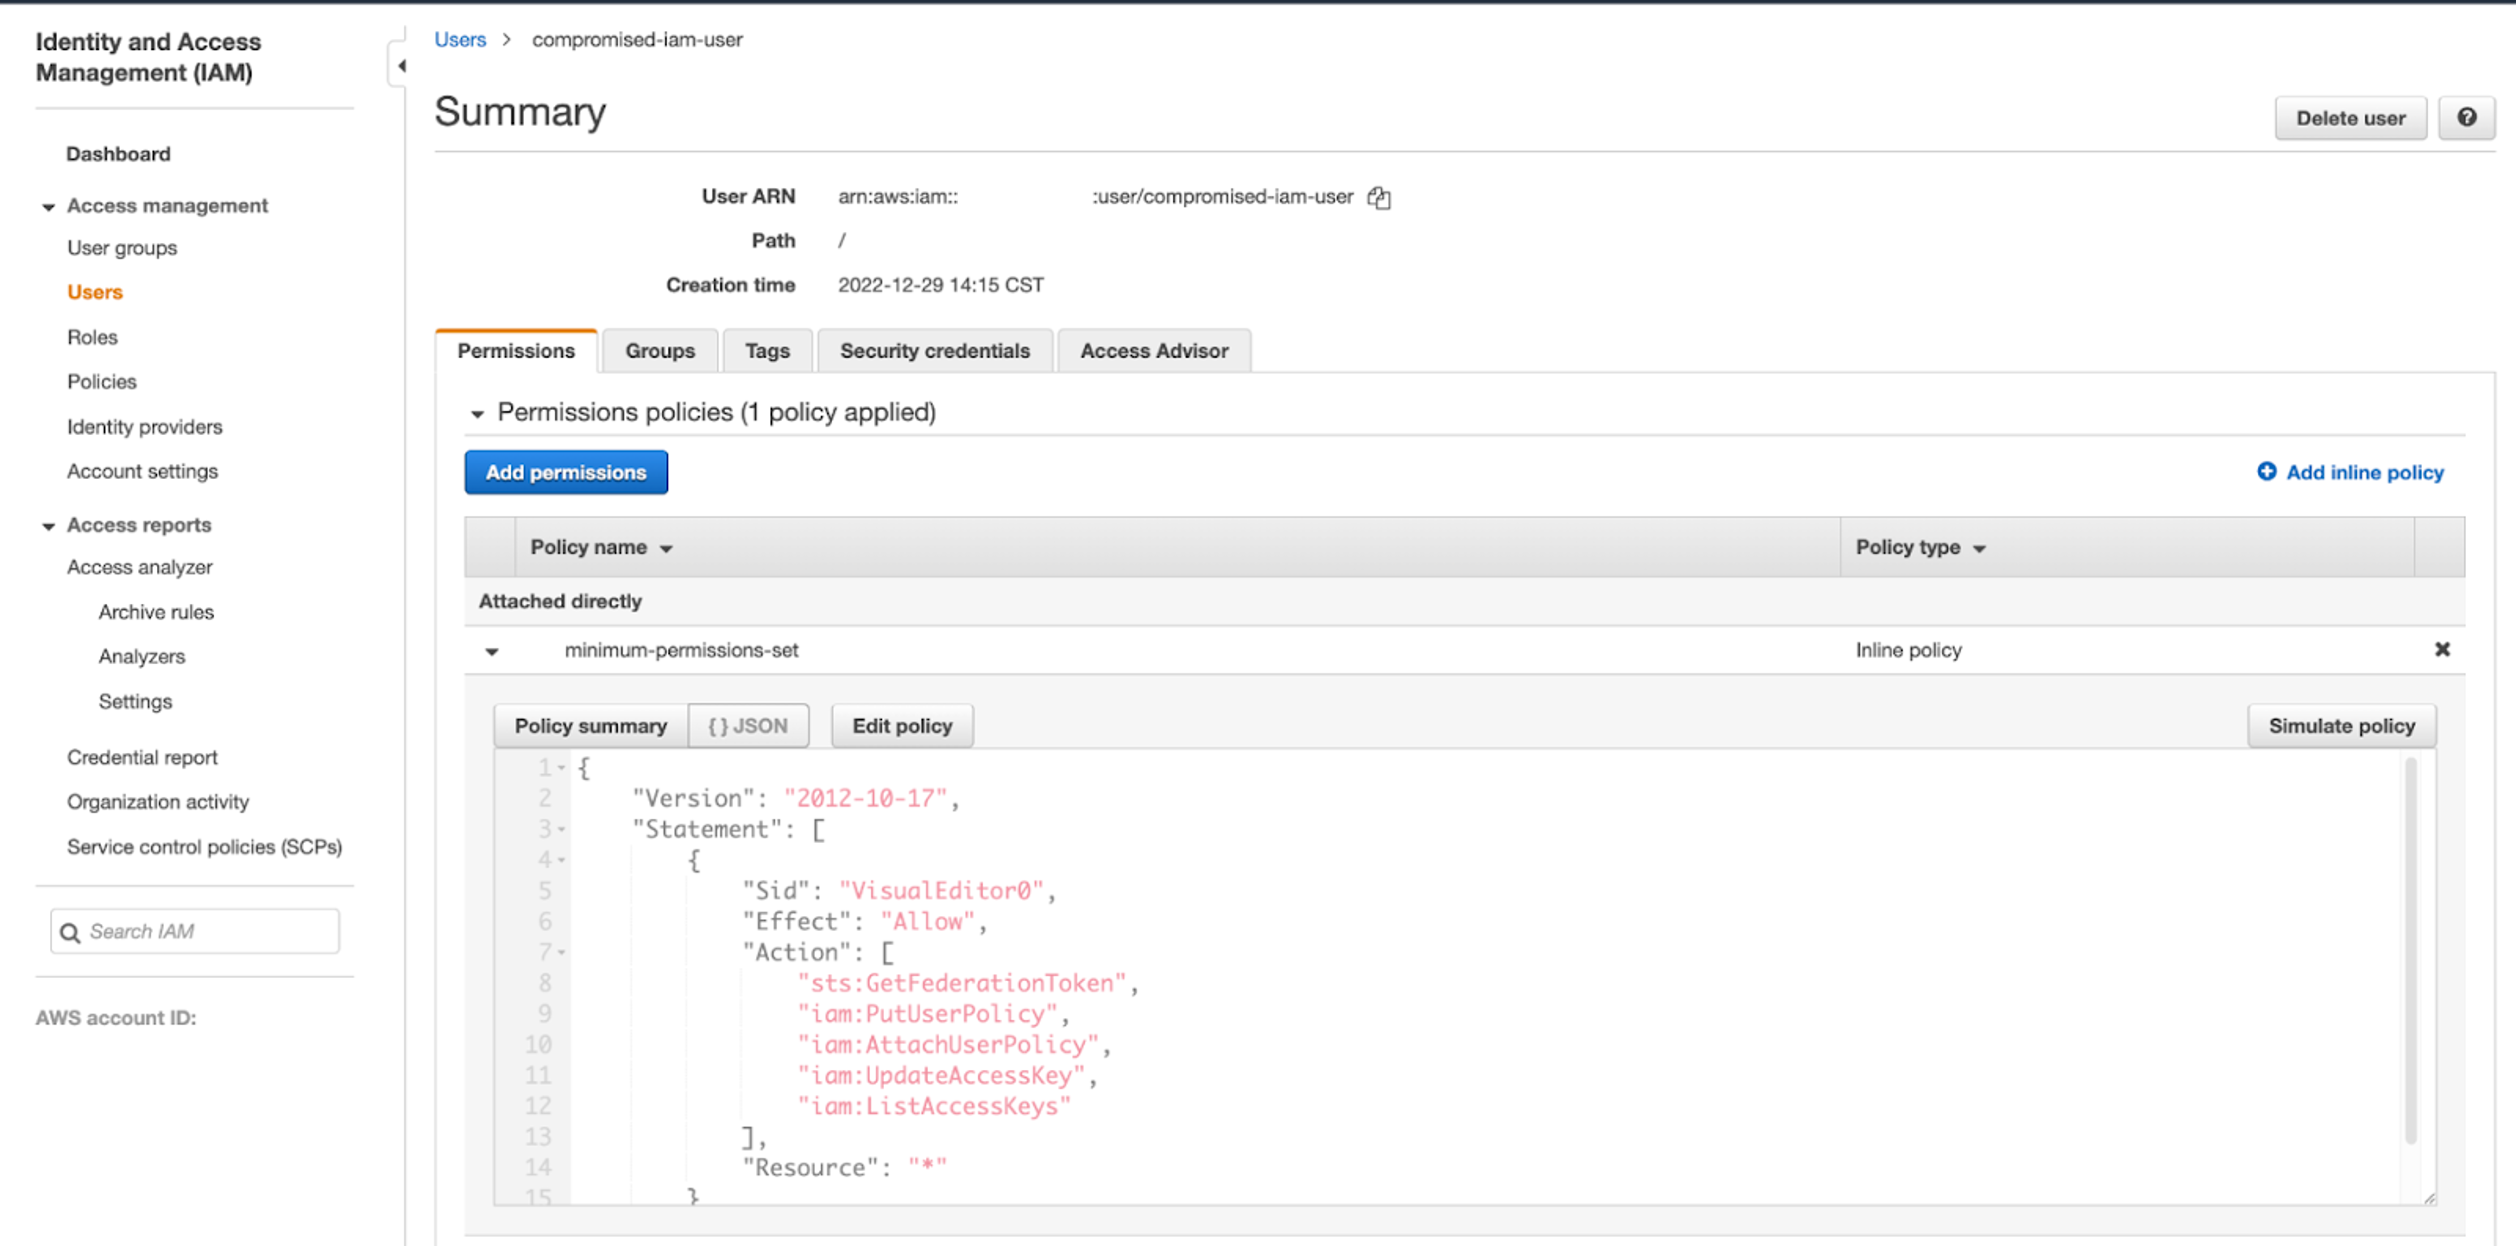Copy the User ARN with the copy icon
This screenshot has width=2516, height=1247.
[1379, 197]
